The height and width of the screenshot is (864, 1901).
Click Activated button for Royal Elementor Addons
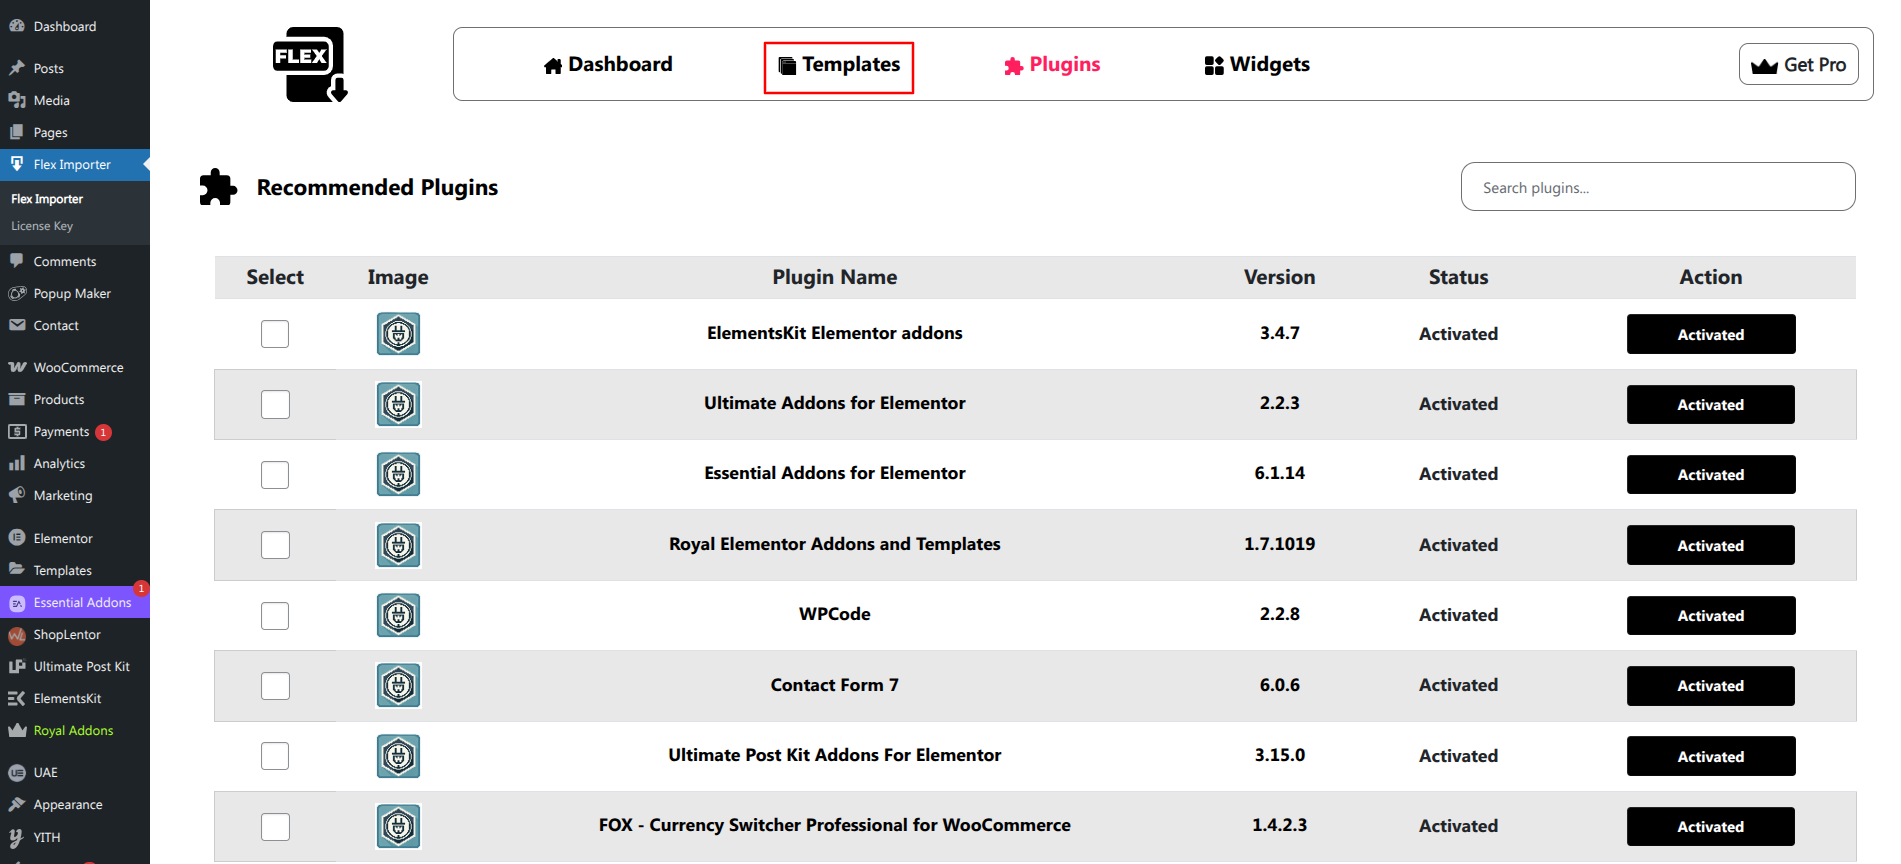coord(1711,545)
